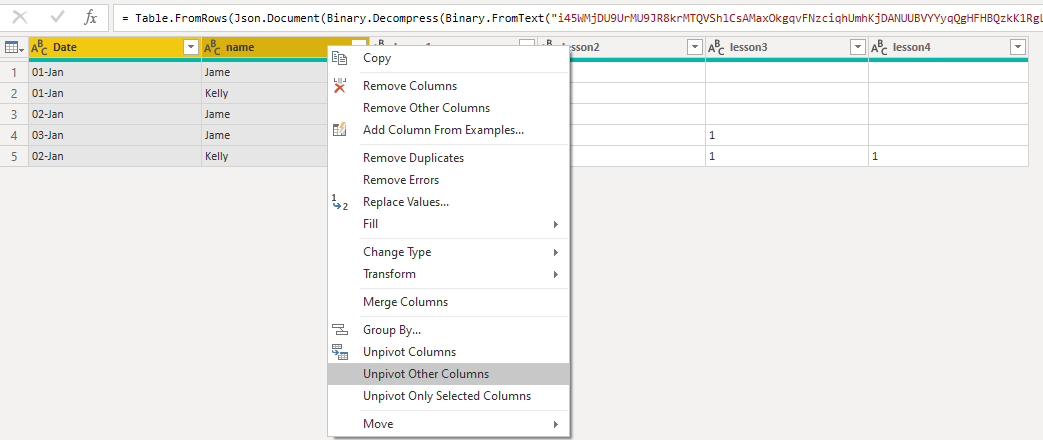Image resolution: width=1043 pixels, height=440 pixels.
Task: Click the ABC data type icon of lesson4 column
Action: click(879, 47)
